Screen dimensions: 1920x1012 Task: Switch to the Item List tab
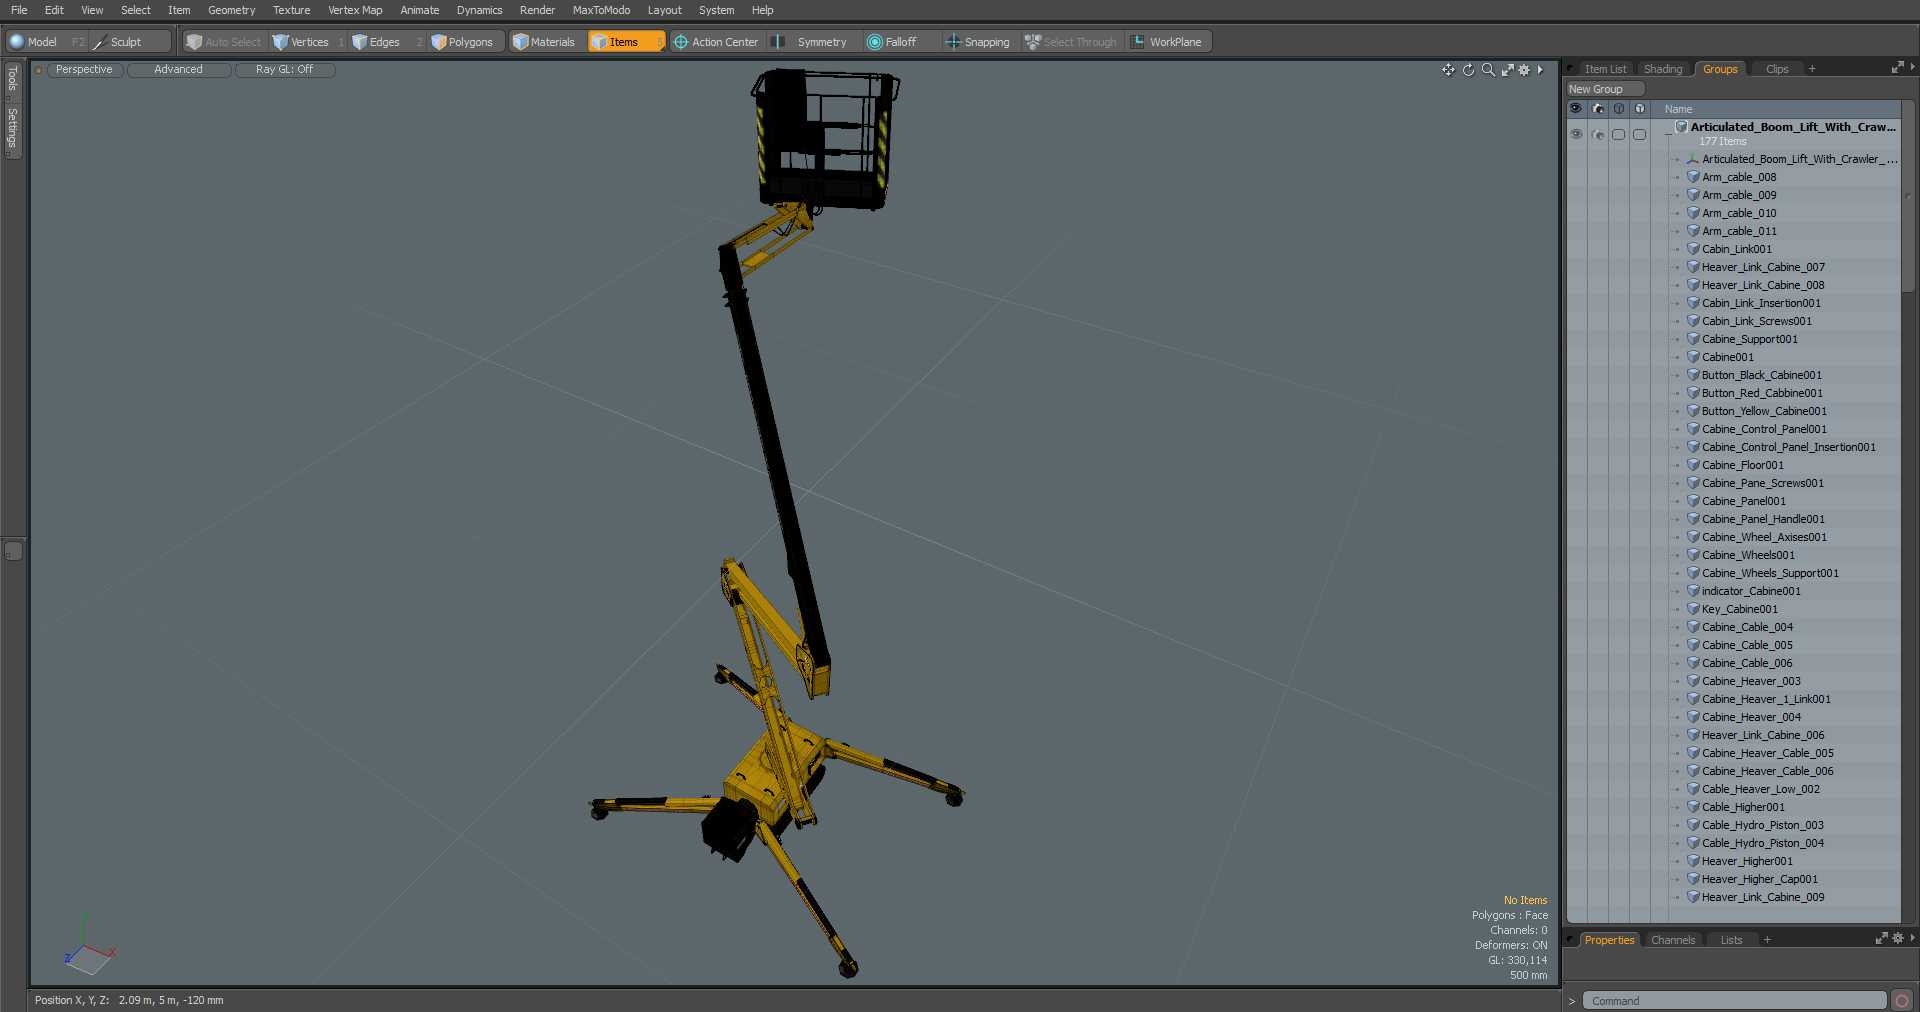[x=1604, y=69]
